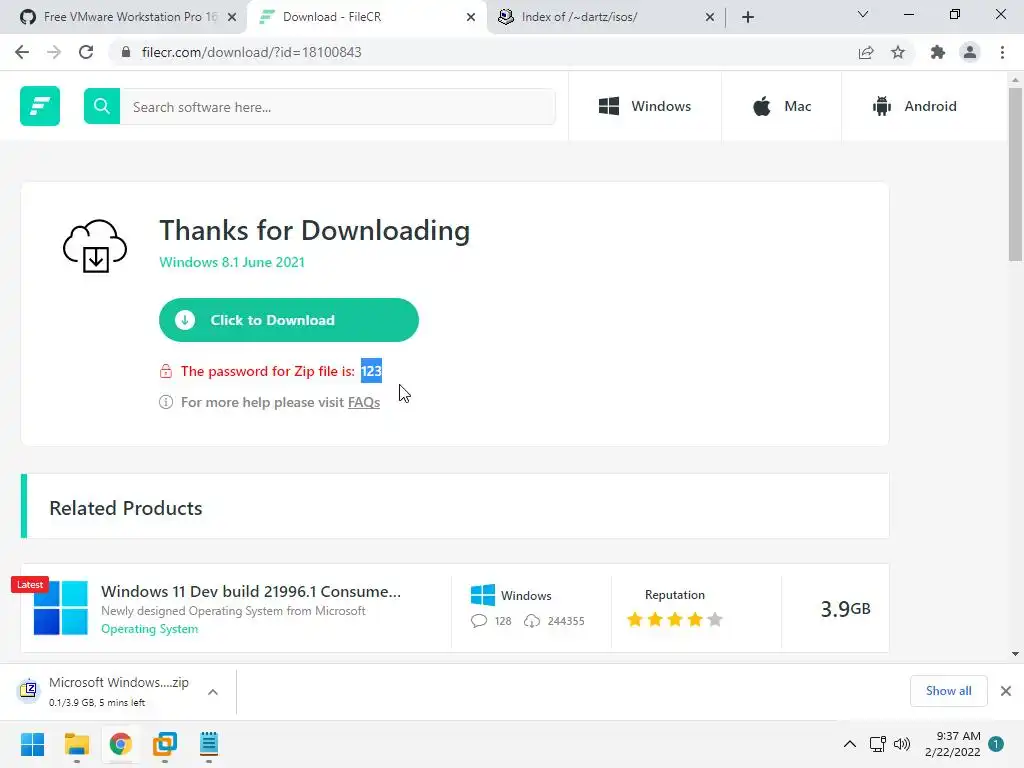Click the FileCR logo icon

[40, 106]
